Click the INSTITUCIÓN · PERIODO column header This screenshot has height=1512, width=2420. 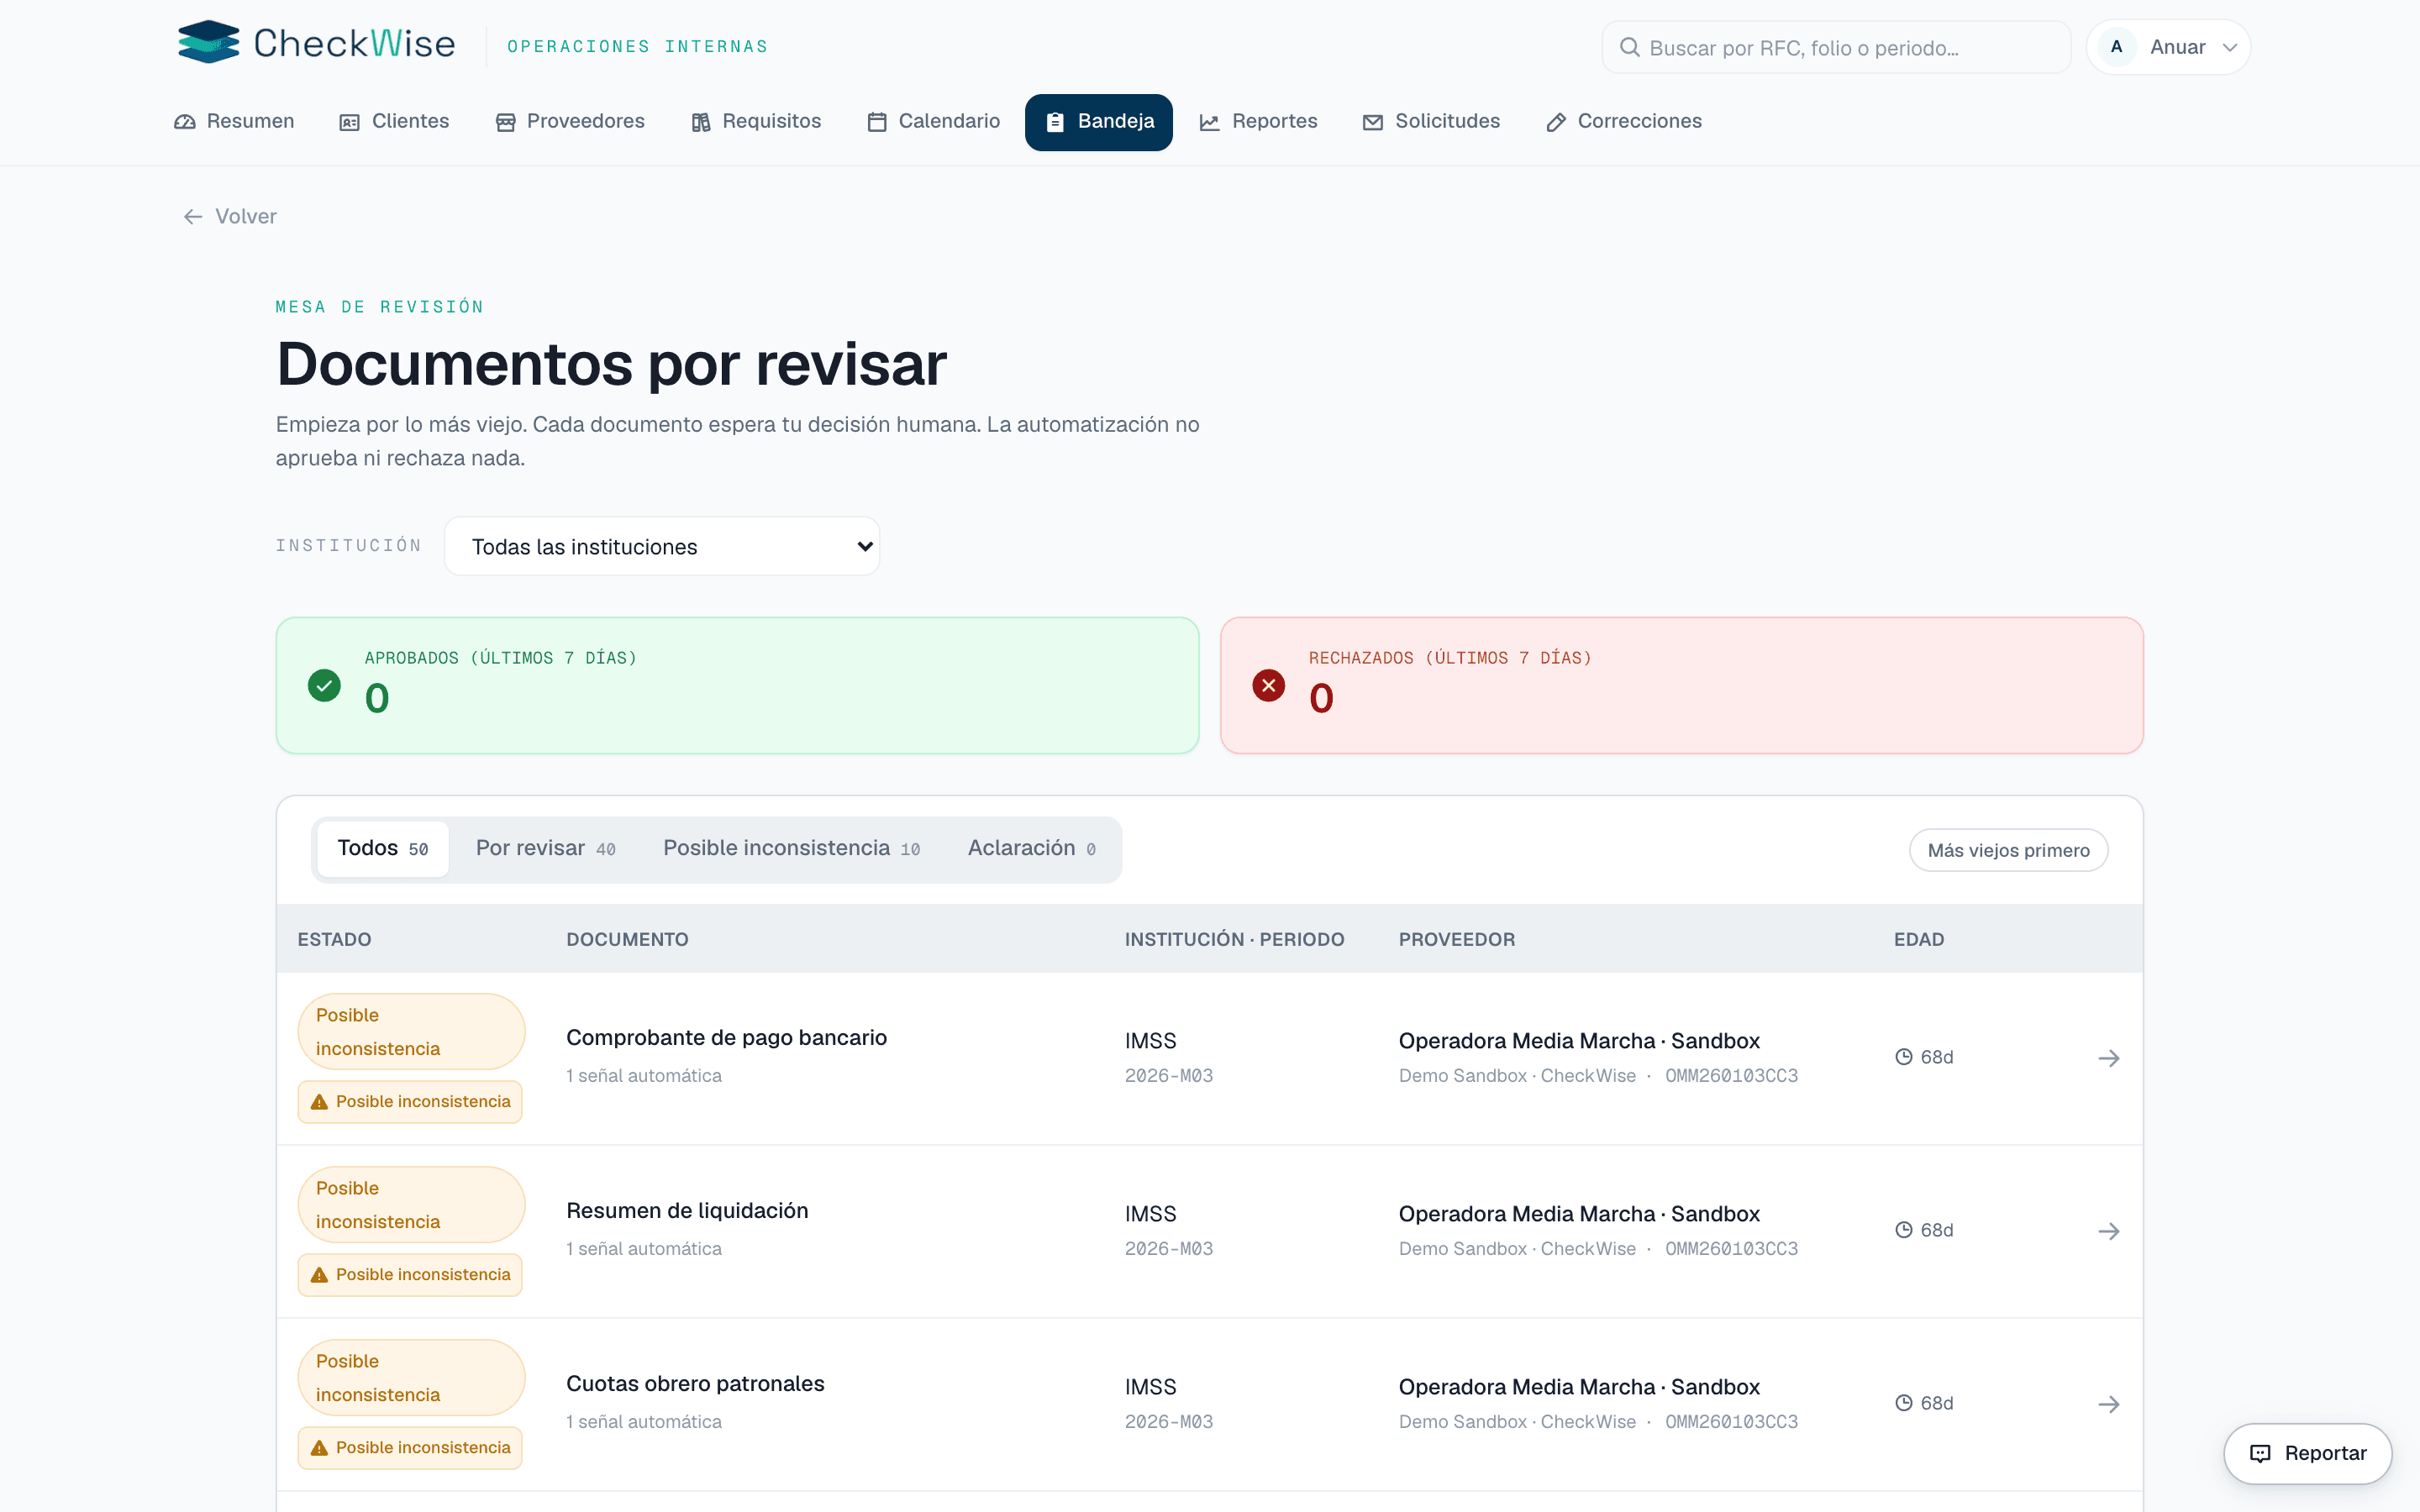1234,939
